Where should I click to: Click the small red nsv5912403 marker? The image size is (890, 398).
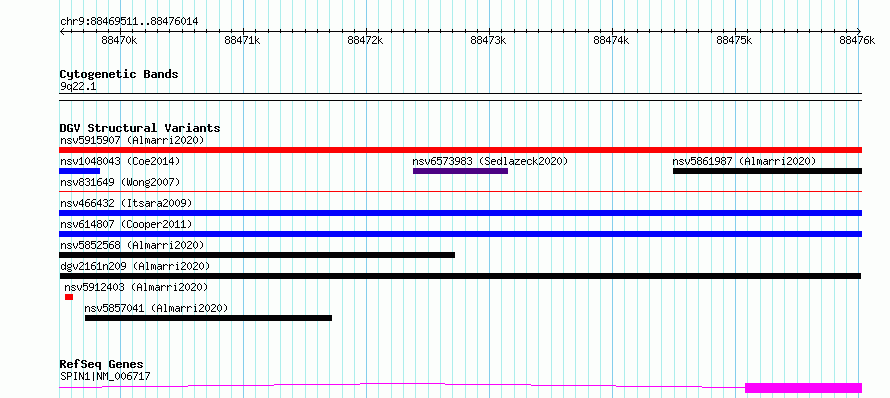tap(69, 297)
